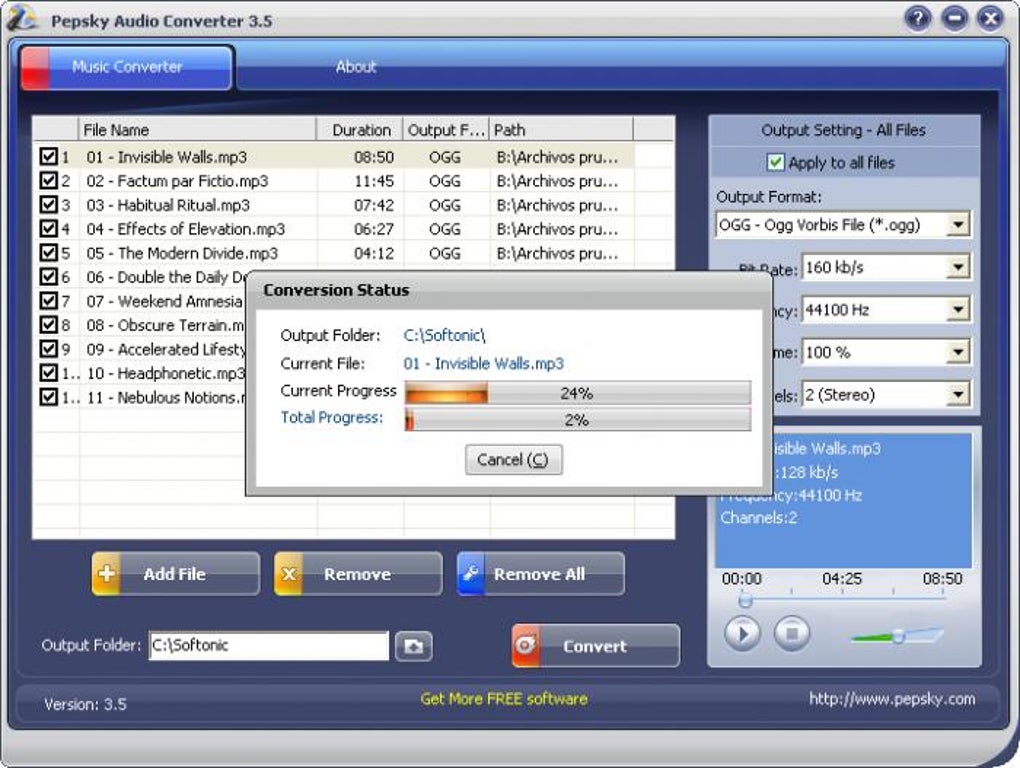Click the play button in the preview player
Viewport: 1020px width, 768px height.
click(x=742, y=632)
